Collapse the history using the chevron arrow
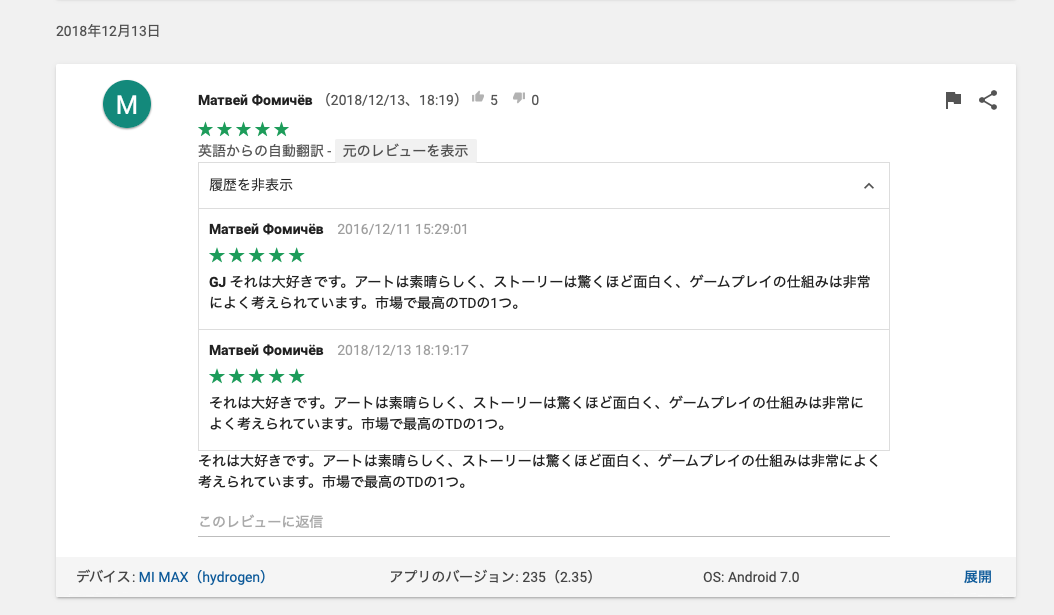The image size is (1054, 615). point(868,185)
